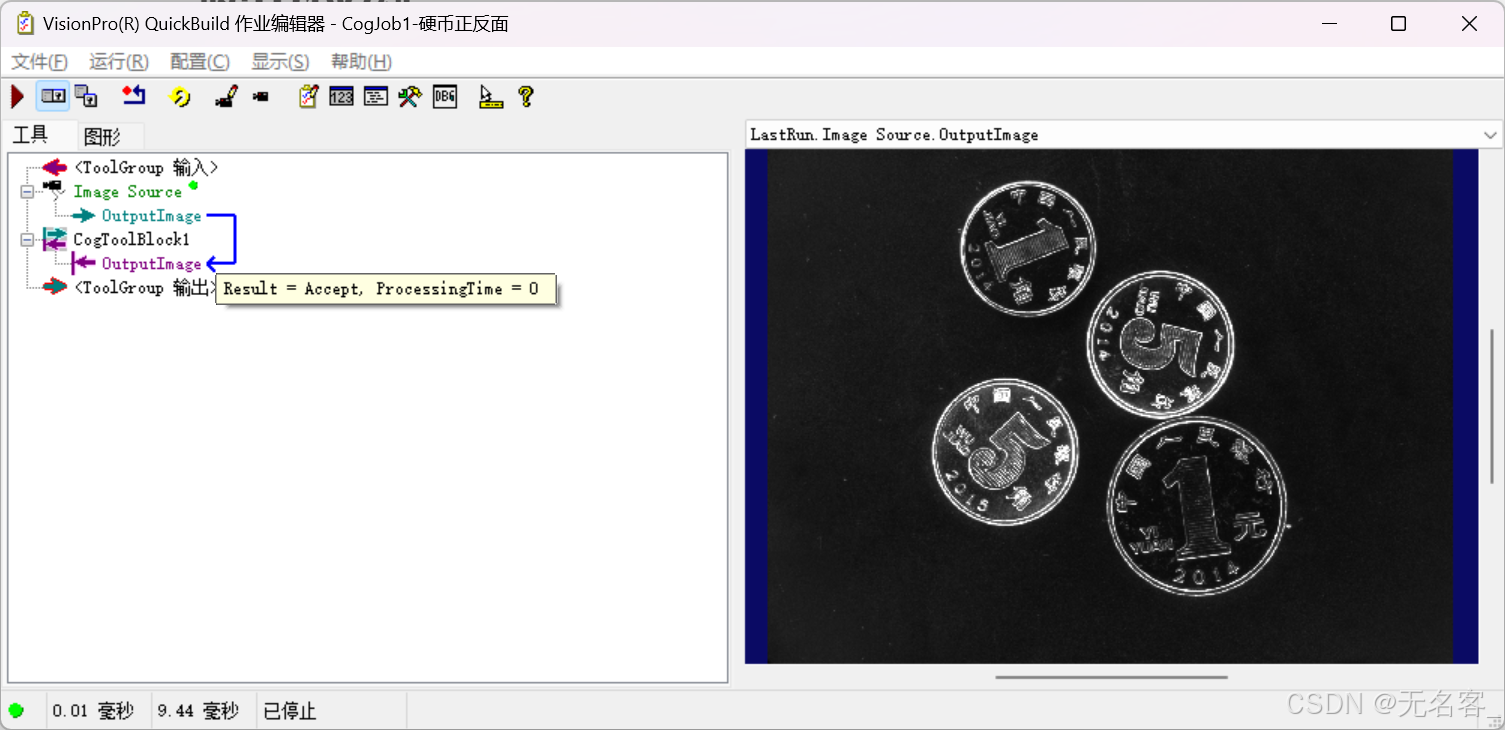Click the image display horizontal scrollbar
This screenshot has width=1505, height=730.
tap(1111, 677)
